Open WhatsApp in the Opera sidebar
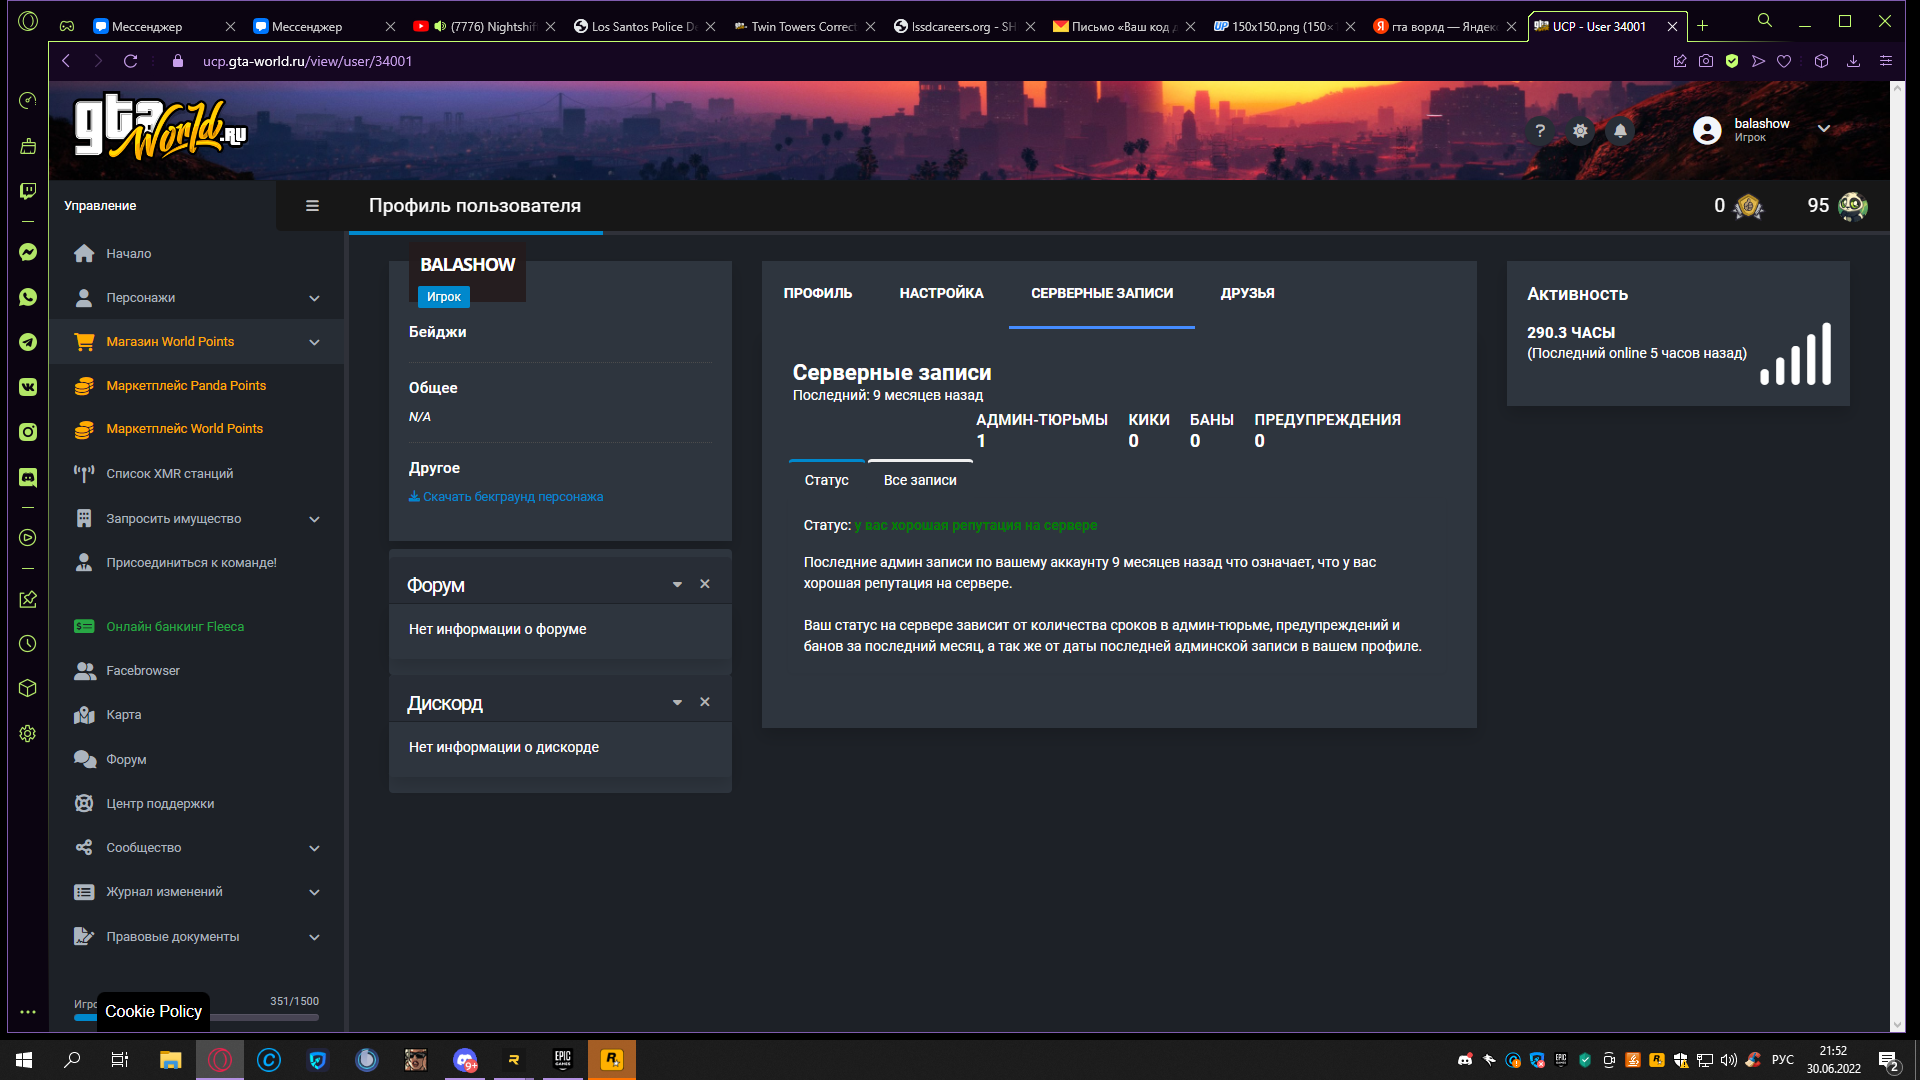Screen dimensions: 1920x1080 pyautogui.click(x=28, y=297)
